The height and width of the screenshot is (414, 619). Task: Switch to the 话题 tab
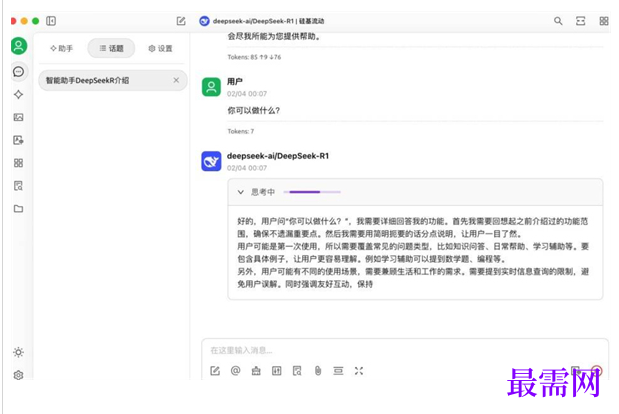(111, 49)
